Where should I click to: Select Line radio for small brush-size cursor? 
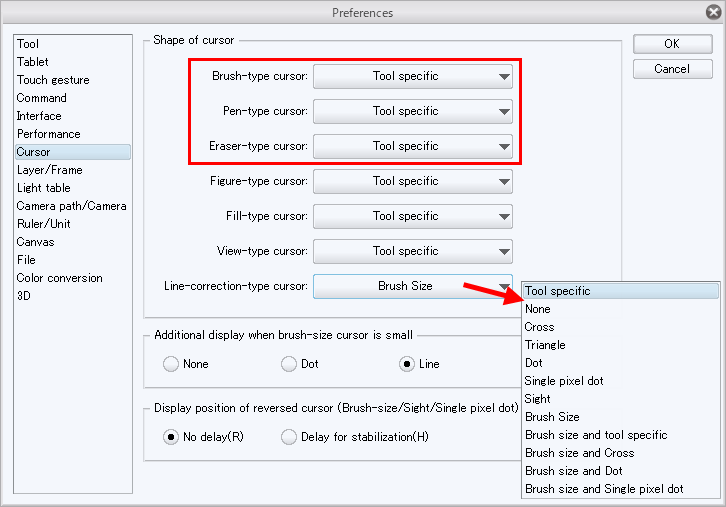(407, 364)
